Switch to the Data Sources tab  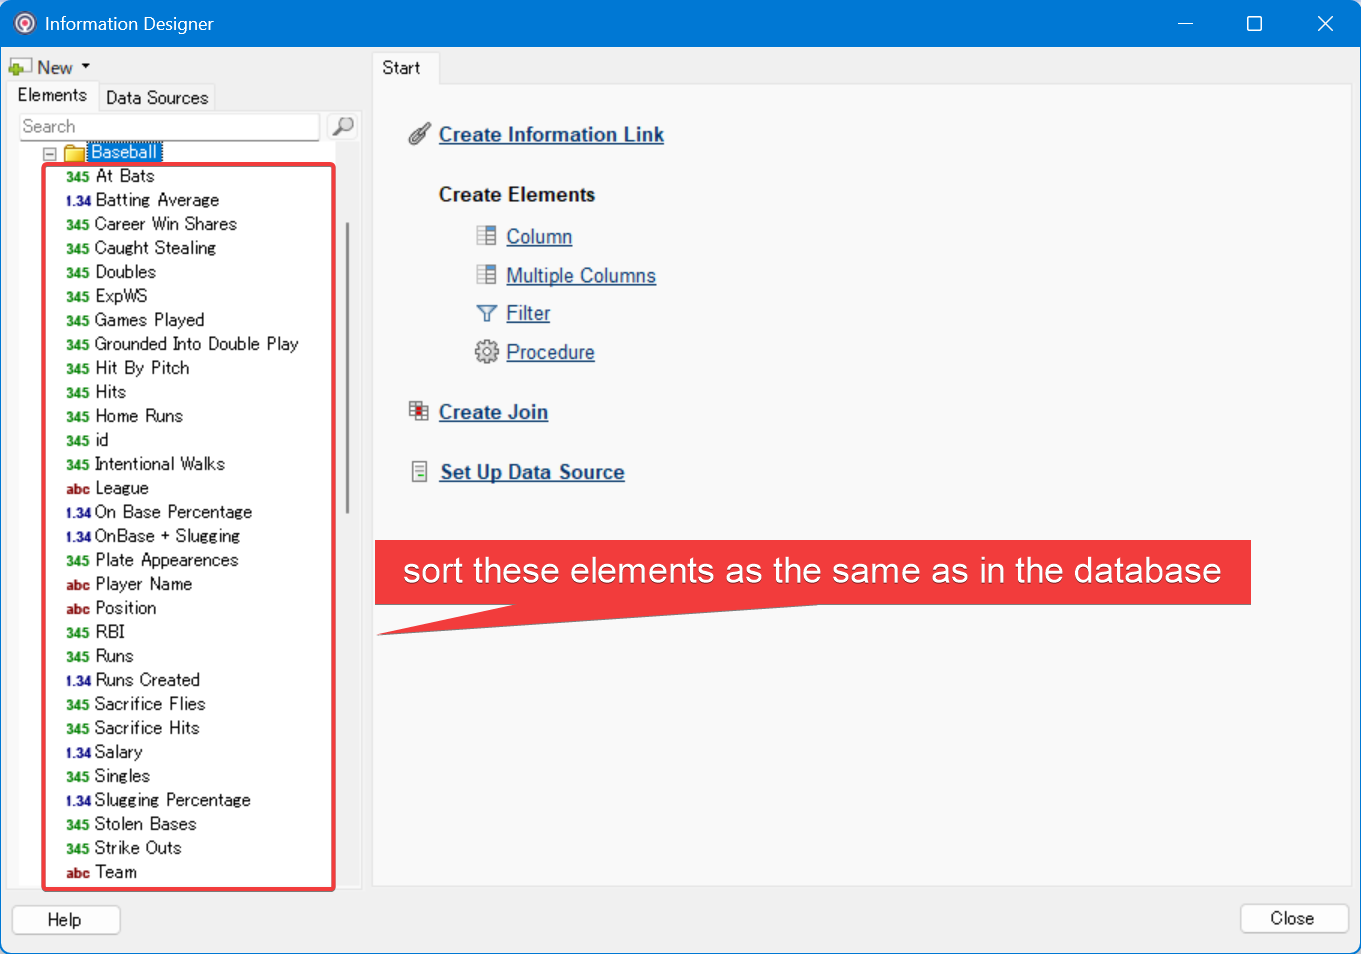pyautogui.click(x=157, y=97)
